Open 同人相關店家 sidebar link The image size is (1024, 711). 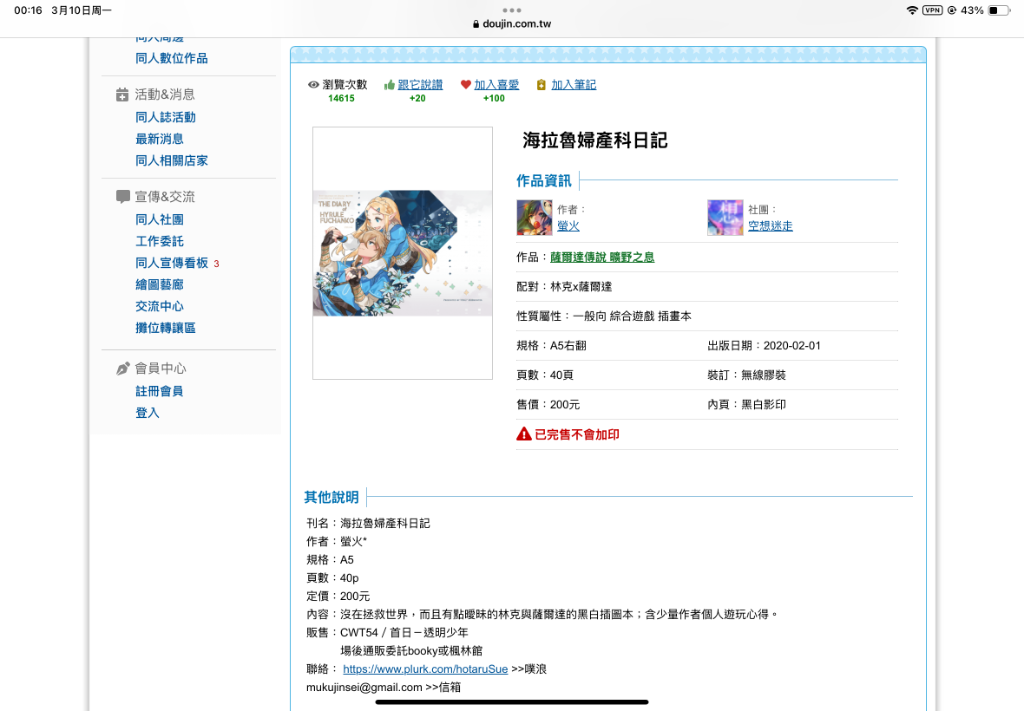coord(172,160)
